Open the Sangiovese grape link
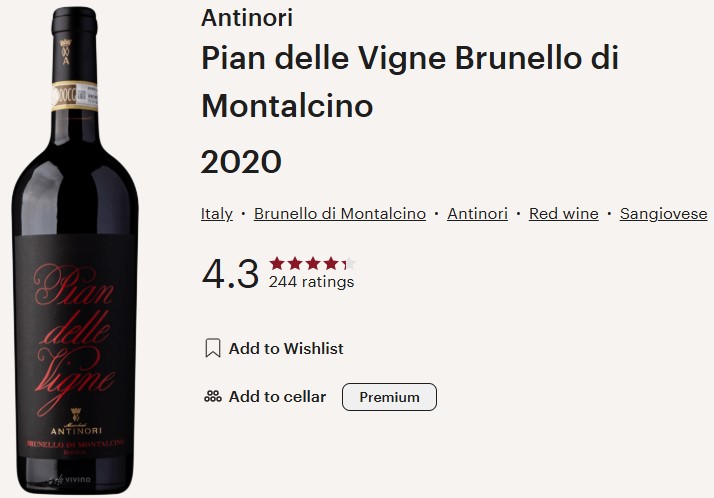The height and width of the screenshot is (498, 714). click(x=663, y=214)
